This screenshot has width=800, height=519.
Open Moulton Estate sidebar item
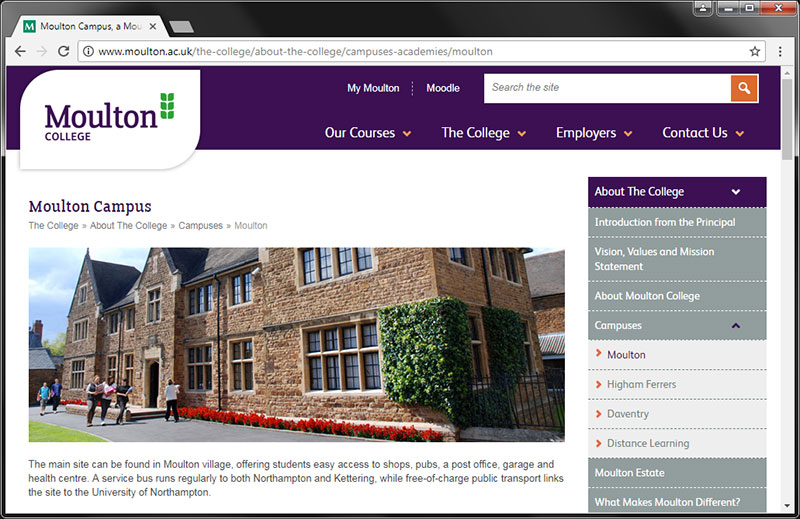point(677,473)
